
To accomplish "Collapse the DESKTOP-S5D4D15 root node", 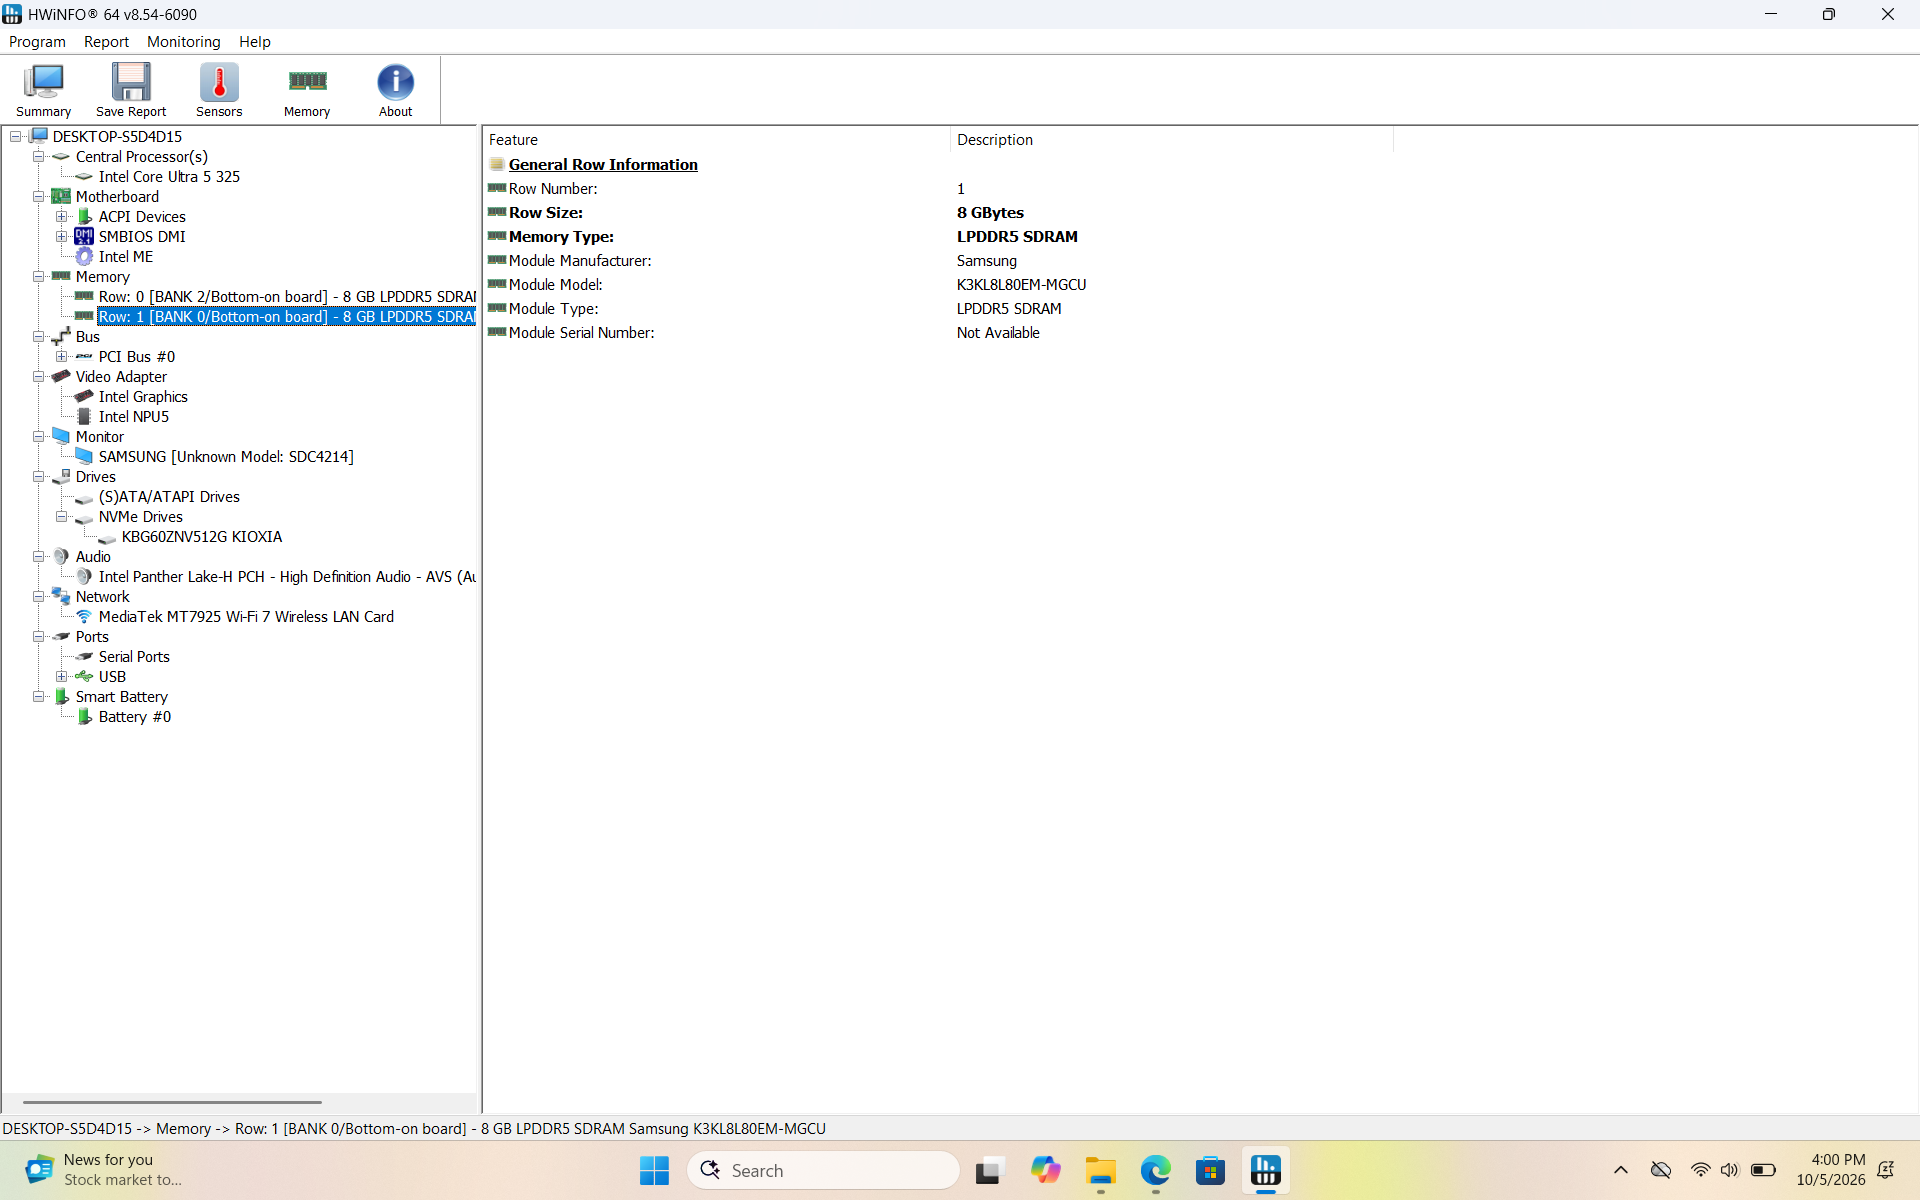I will click(16, 137).
